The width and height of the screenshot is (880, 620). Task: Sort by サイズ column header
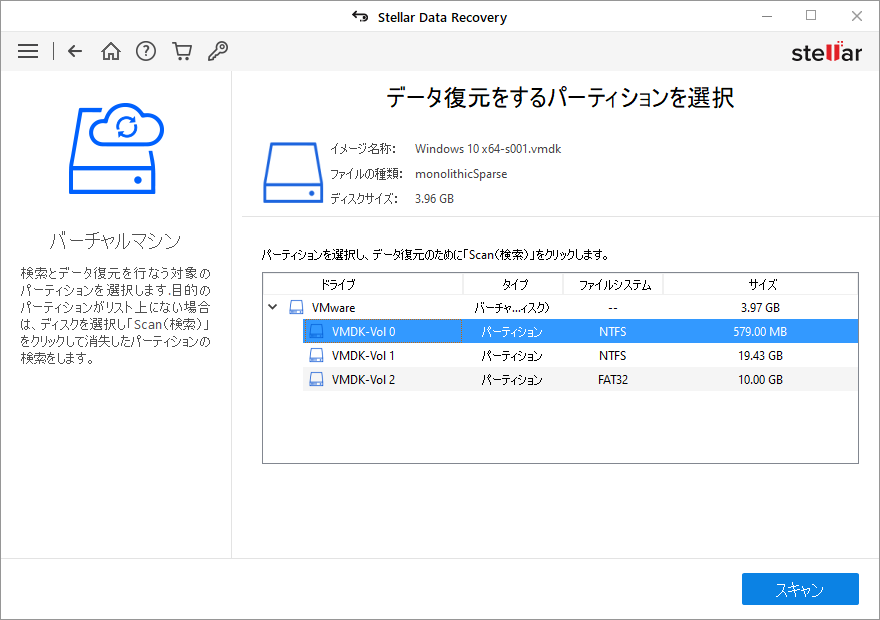pyautogui.click(x=761, y=284)
